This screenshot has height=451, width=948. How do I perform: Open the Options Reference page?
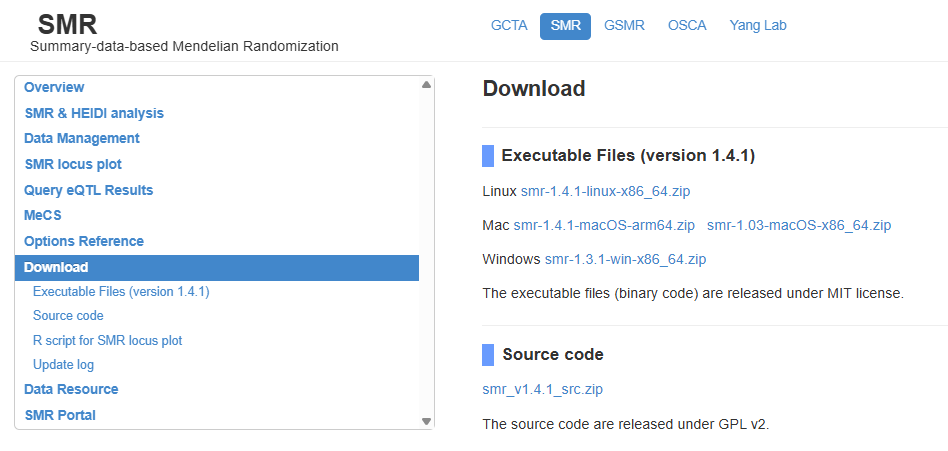[84, 241]
